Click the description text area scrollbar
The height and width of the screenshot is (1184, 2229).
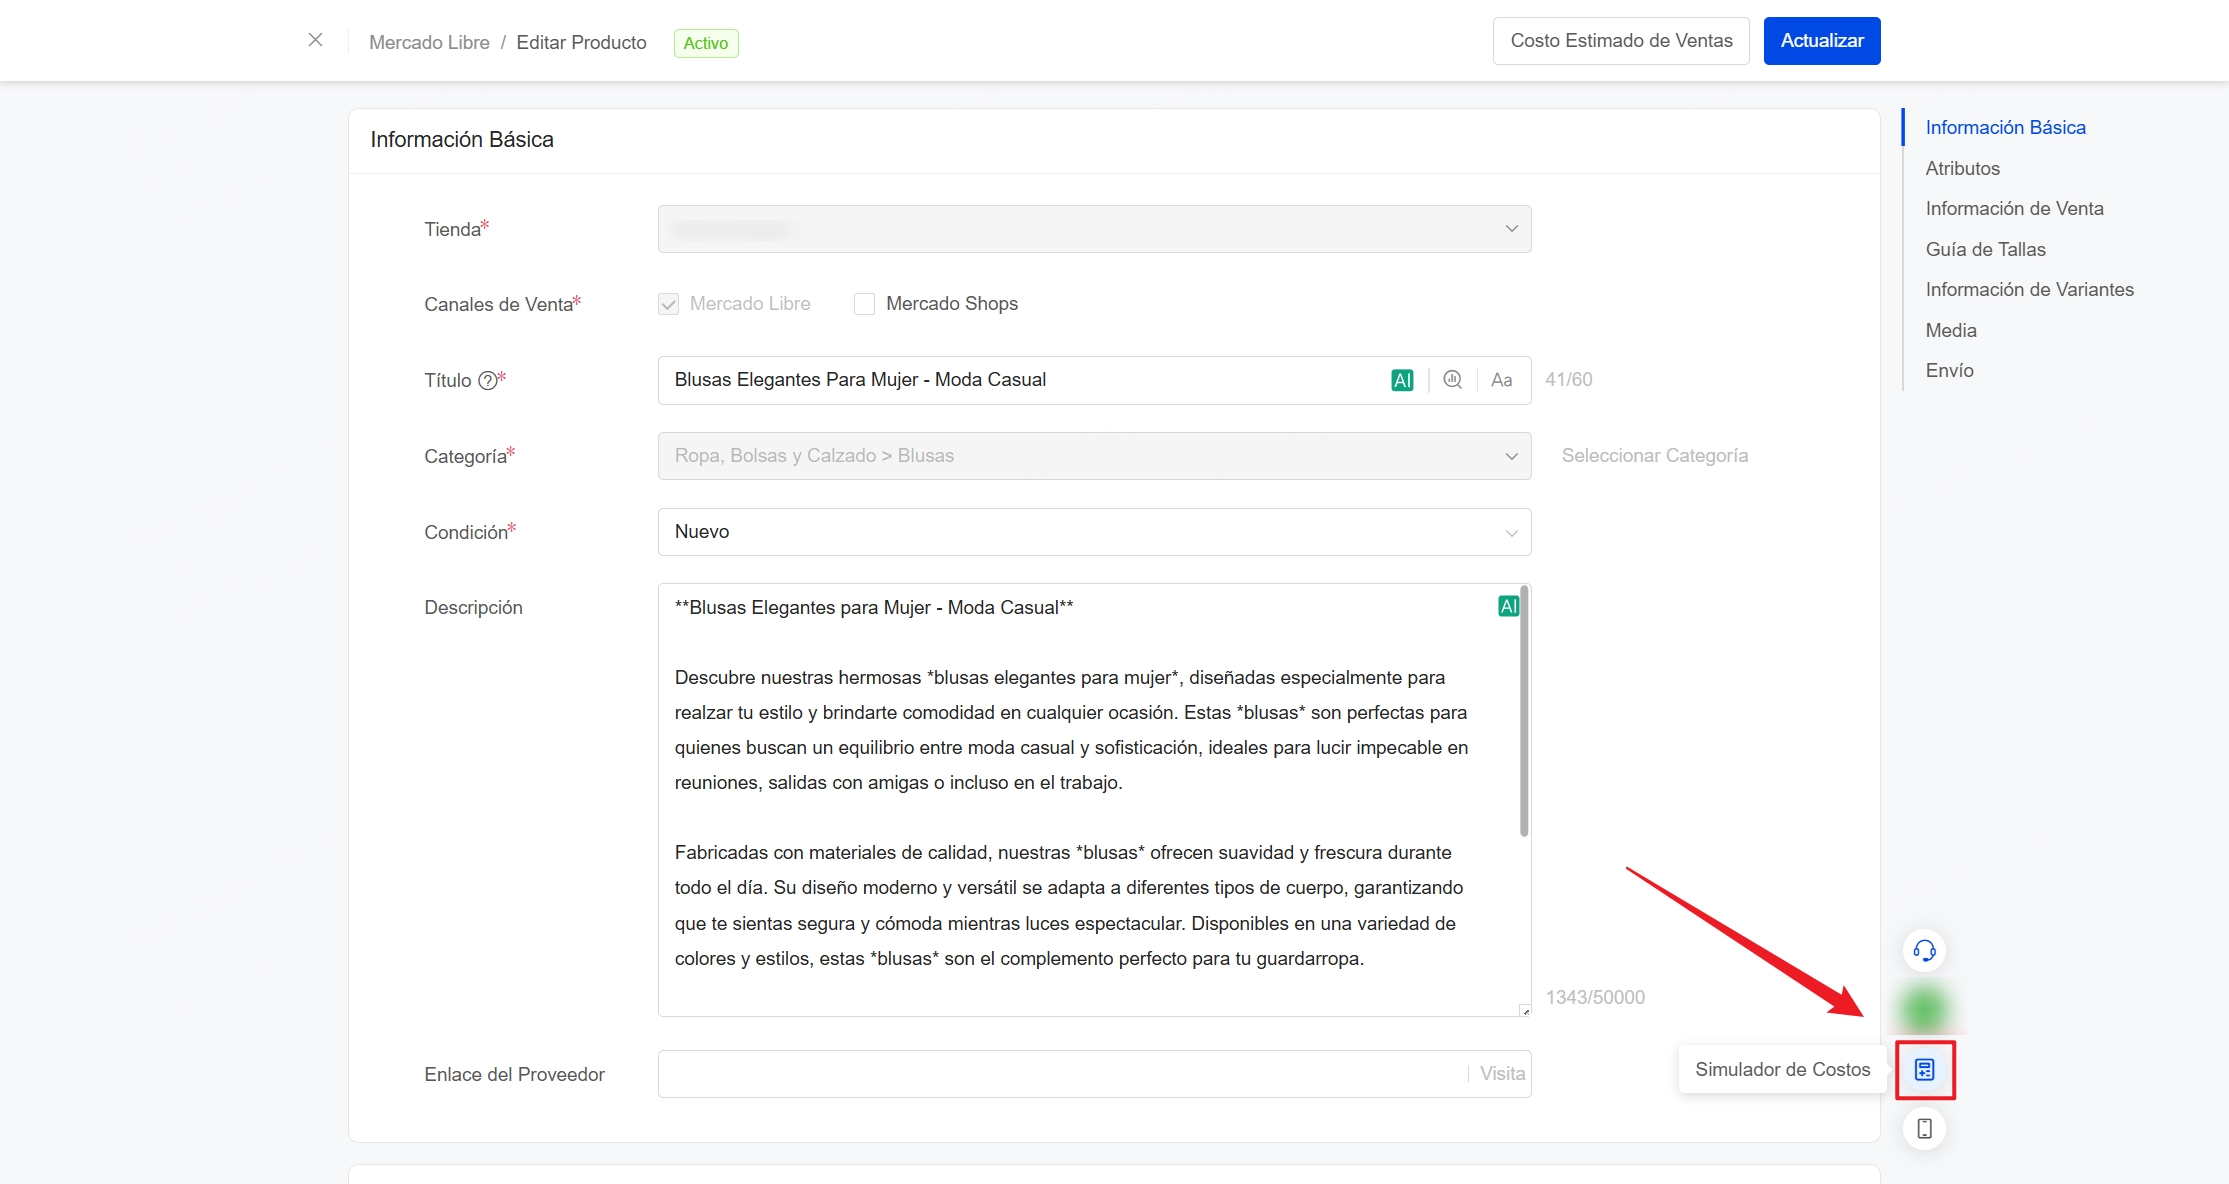point(1524,710)
